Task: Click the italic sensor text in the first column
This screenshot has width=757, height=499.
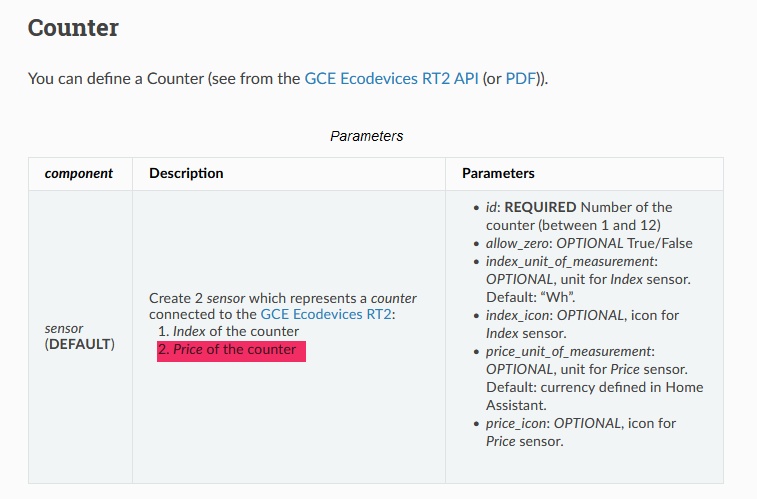Action: 62,328
